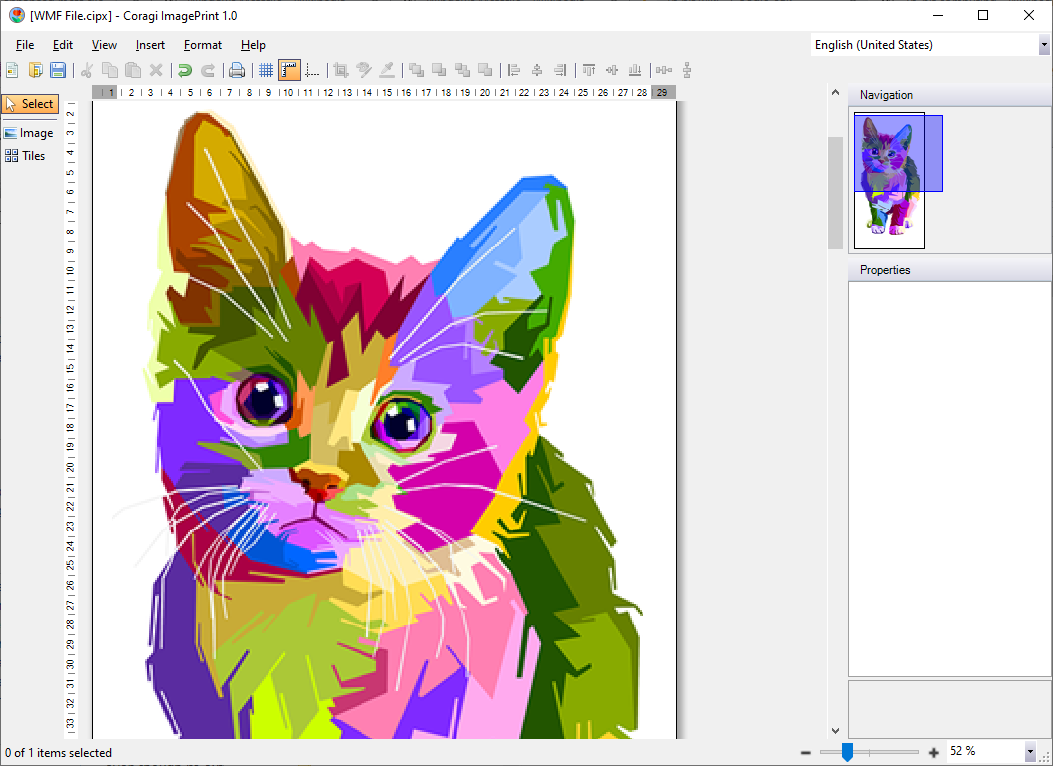
Task: Open a file using the folder icon
Action: (35, 70)
